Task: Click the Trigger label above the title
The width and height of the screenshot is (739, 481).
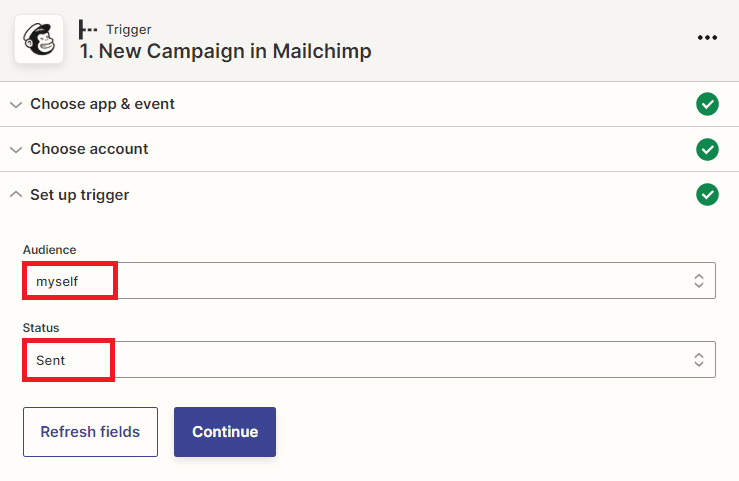Action: (x=127, y=29)
